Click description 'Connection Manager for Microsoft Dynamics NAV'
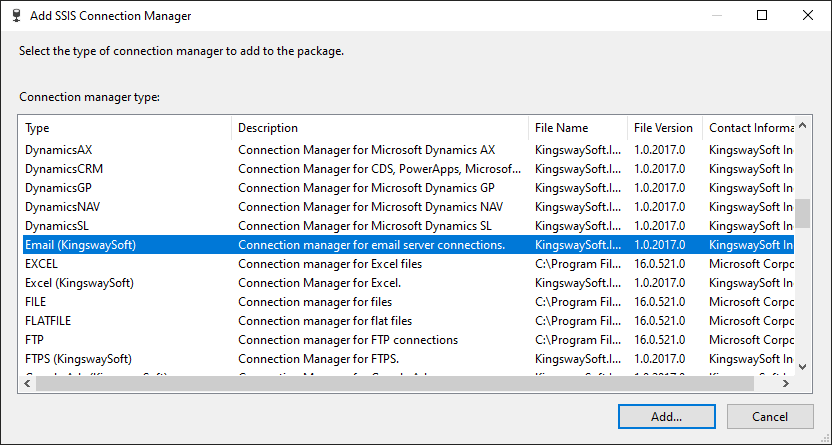 (x=370, y=207)
